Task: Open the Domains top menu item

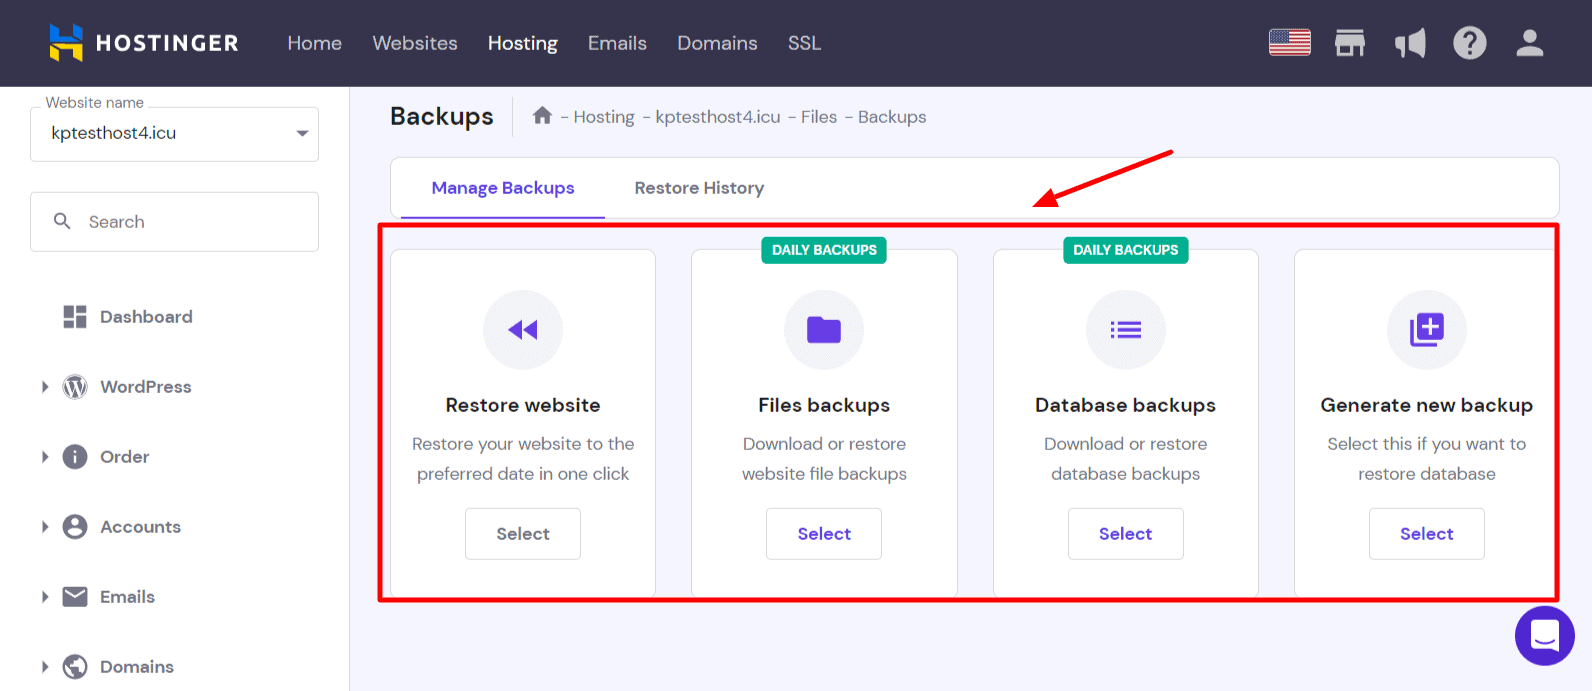Action: coord(717,43)
